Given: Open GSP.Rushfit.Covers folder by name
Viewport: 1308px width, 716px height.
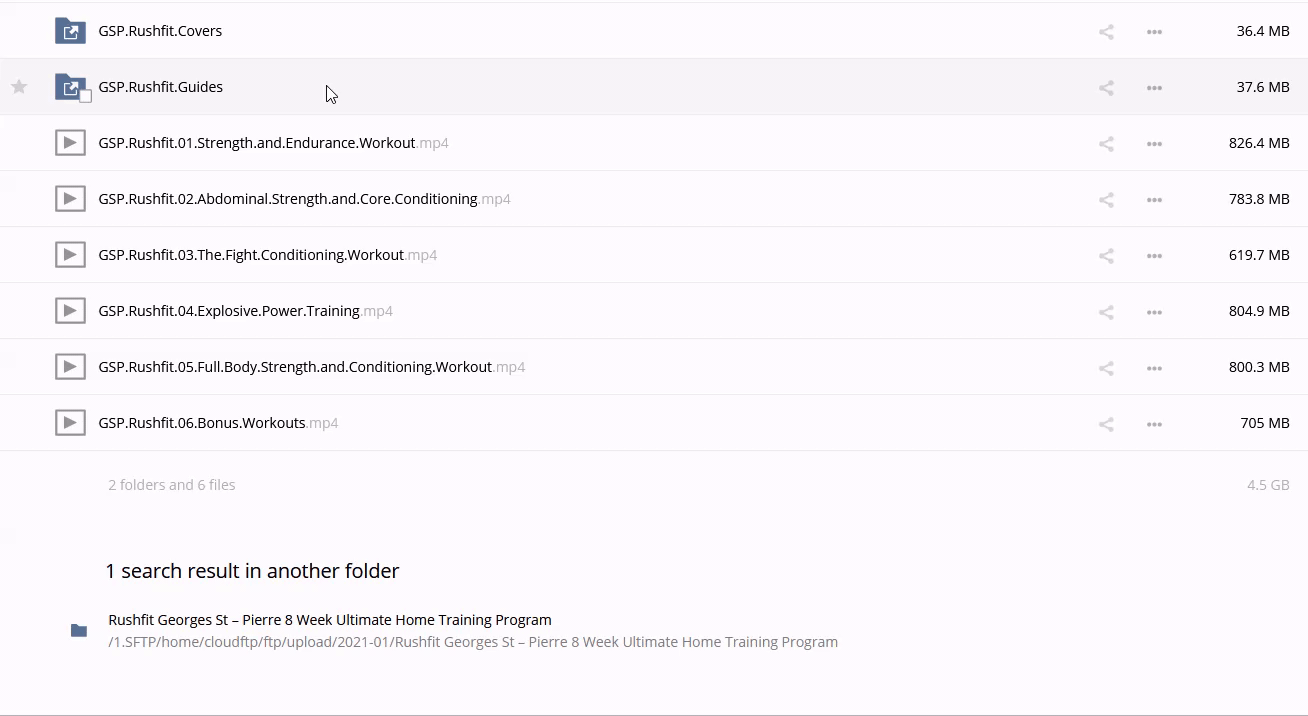Looking at the screenshot, I should 160,31.
